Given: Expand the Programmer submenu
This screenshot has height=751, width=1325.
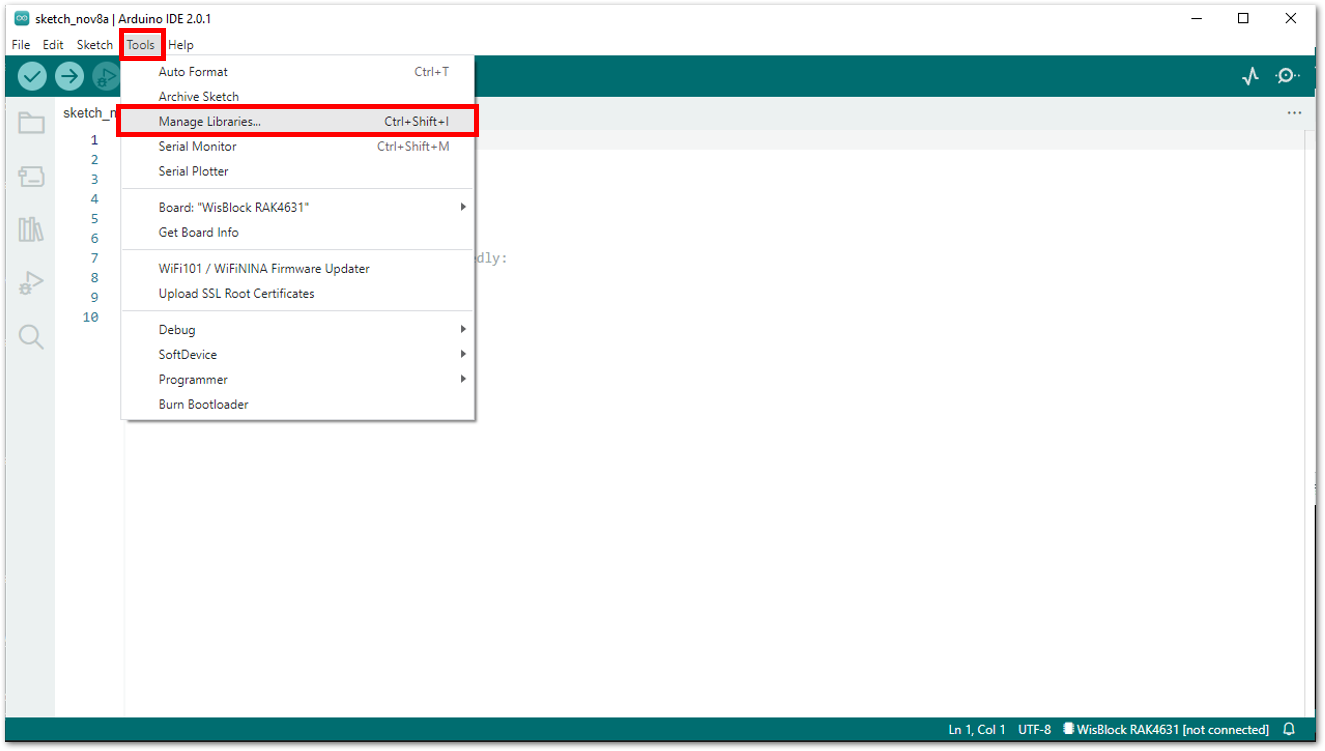Looking at the screenshot, I should [297, 380].
